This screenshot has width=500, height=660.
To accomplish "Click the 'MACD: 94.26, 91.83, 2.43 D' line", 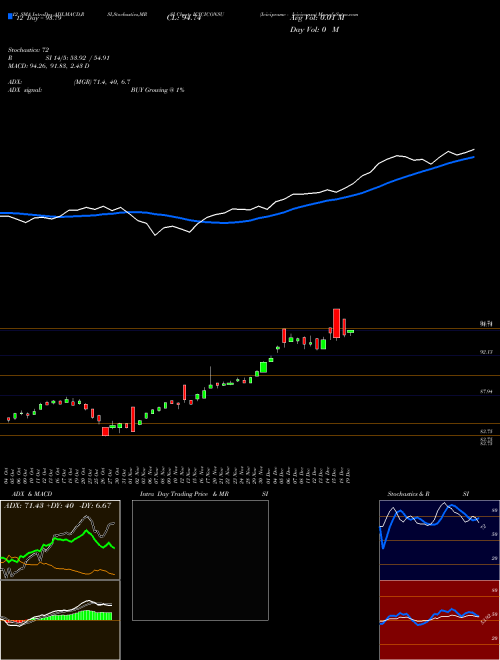I will [48, 66].
